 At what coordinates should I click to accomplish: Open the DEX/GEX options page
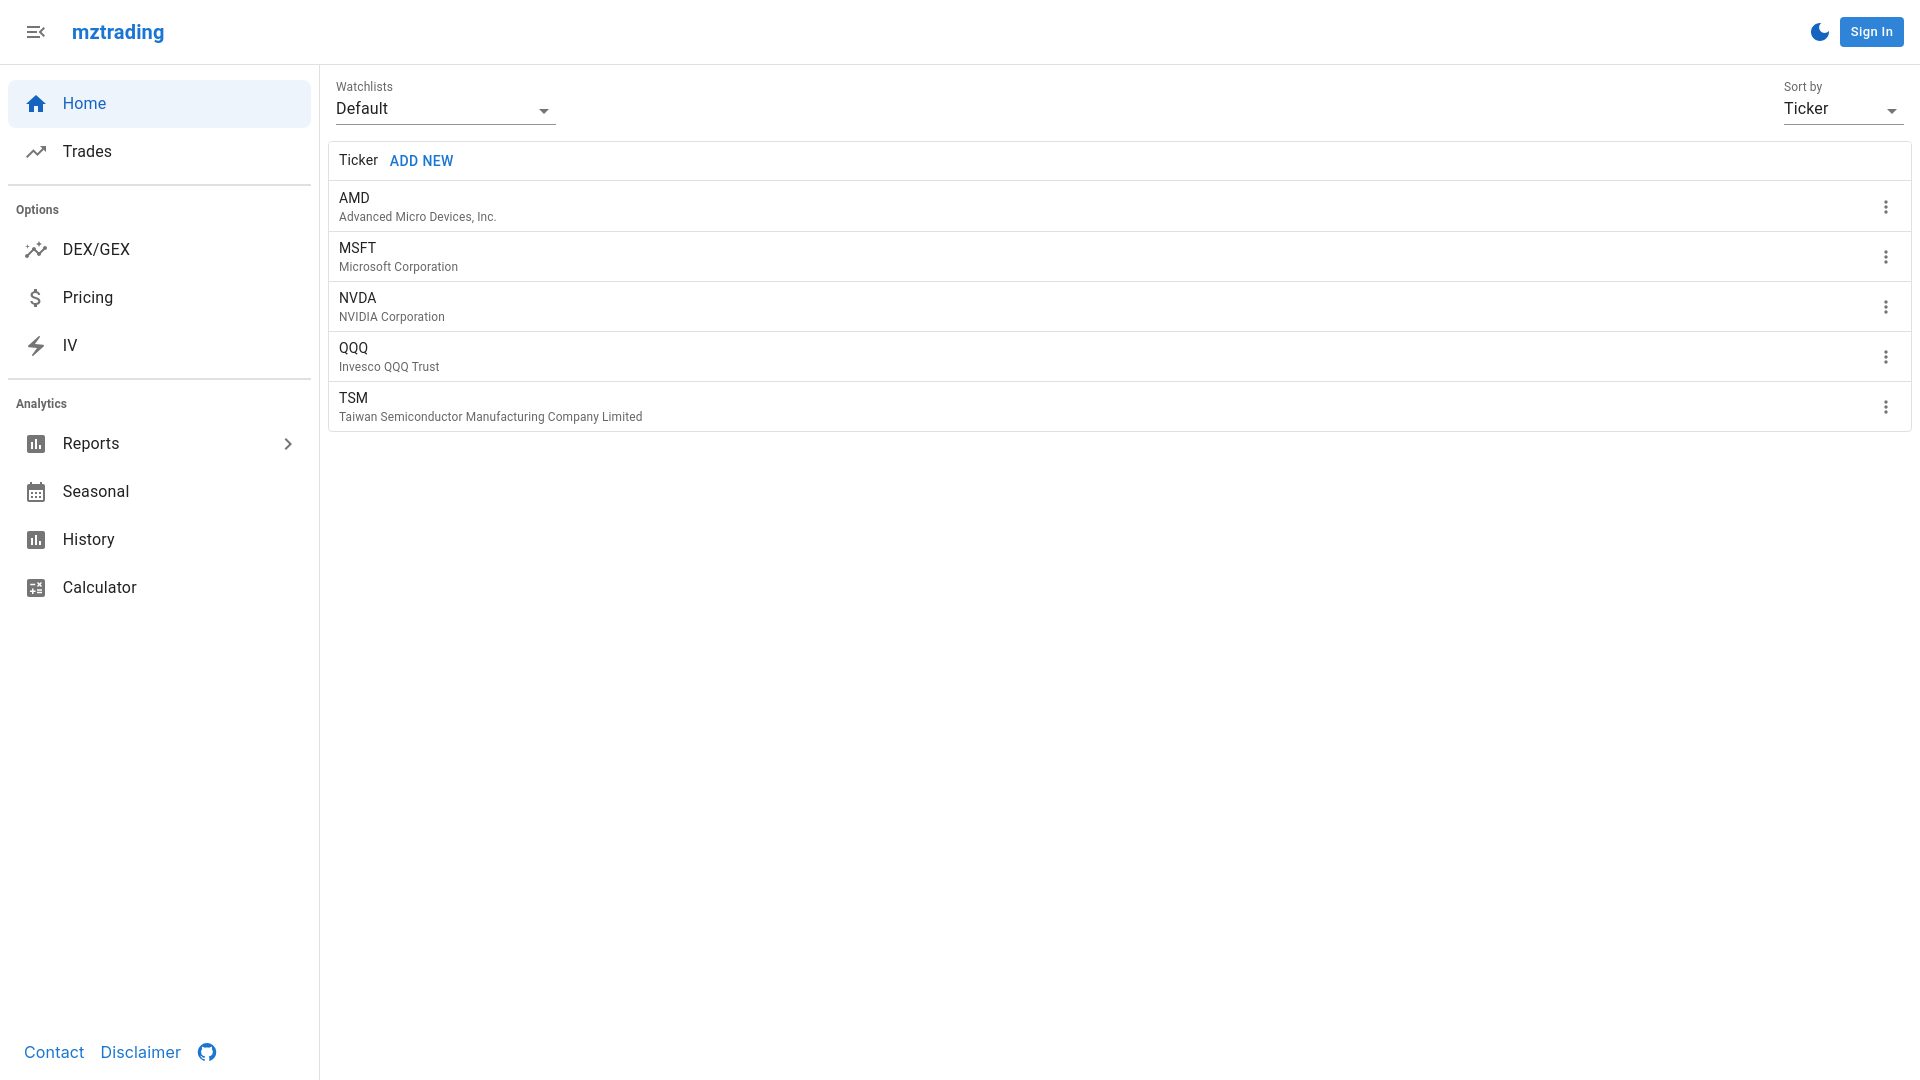pos(96,250)
